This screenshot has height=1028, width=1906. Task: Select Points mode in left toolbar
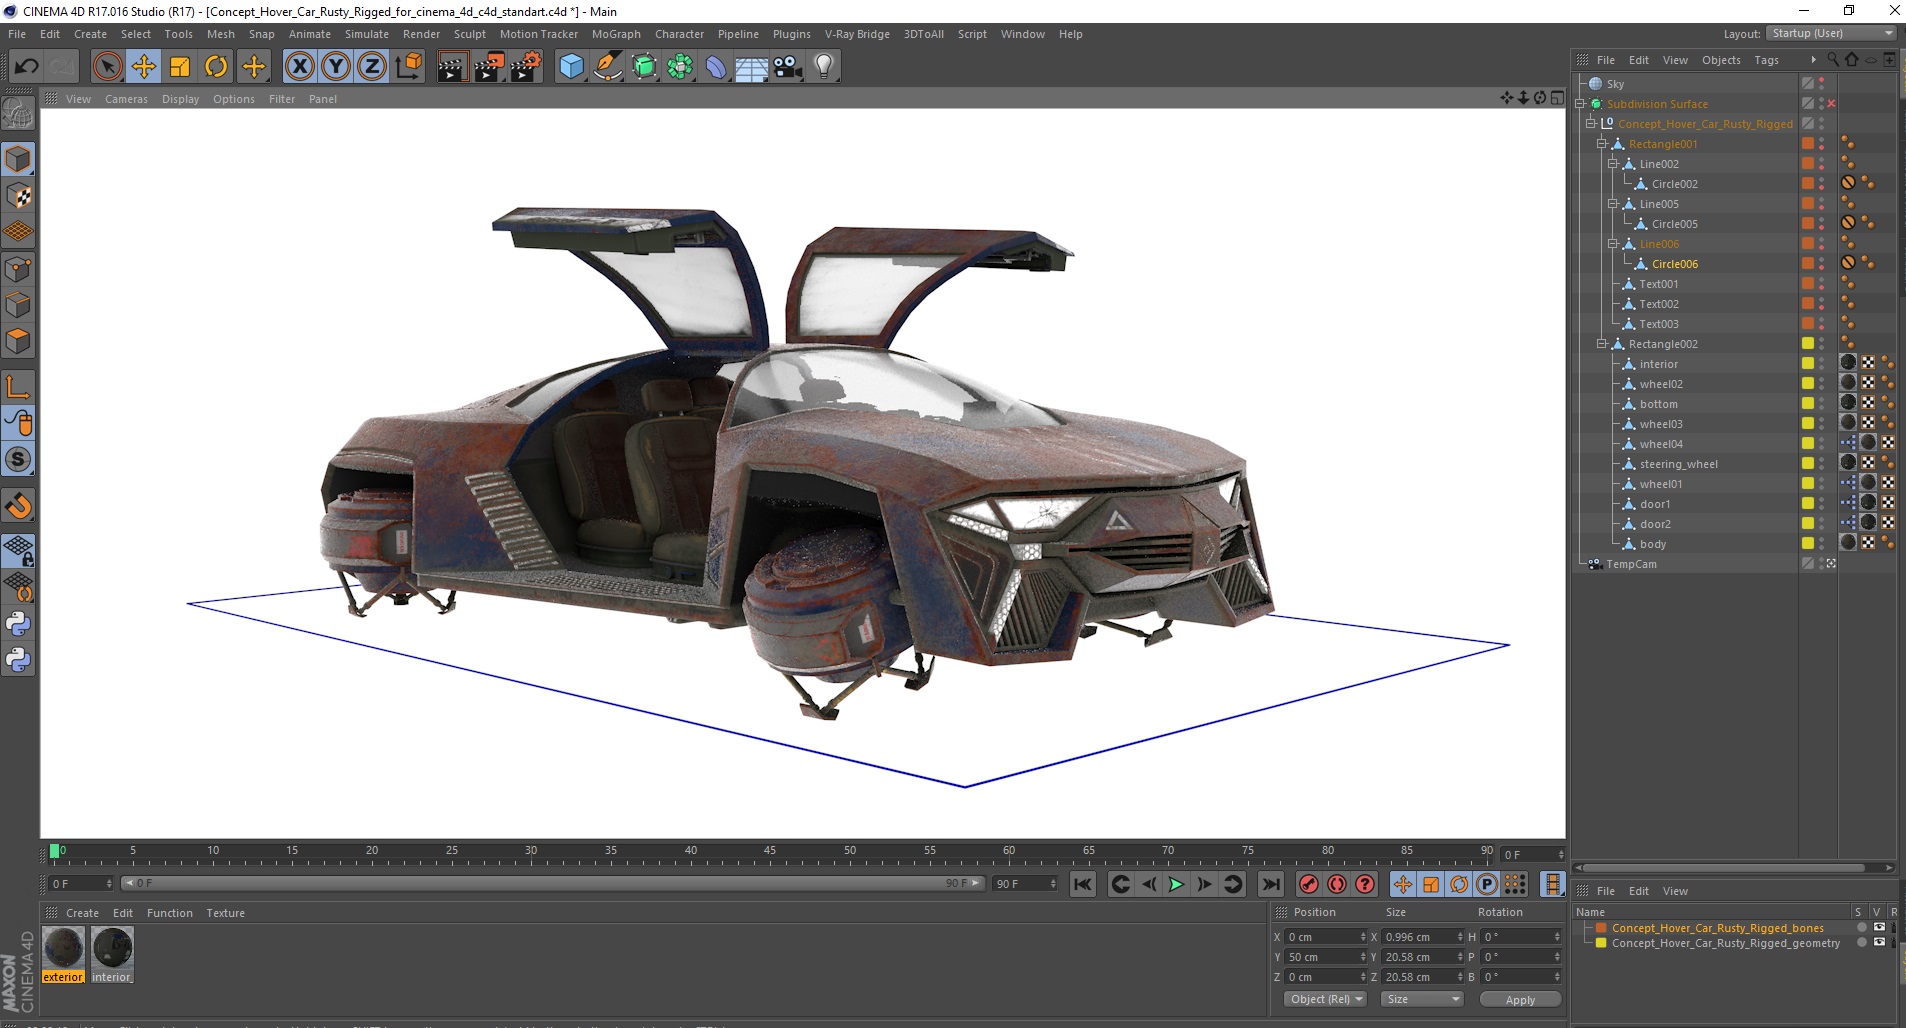click(x=18, y=269)
